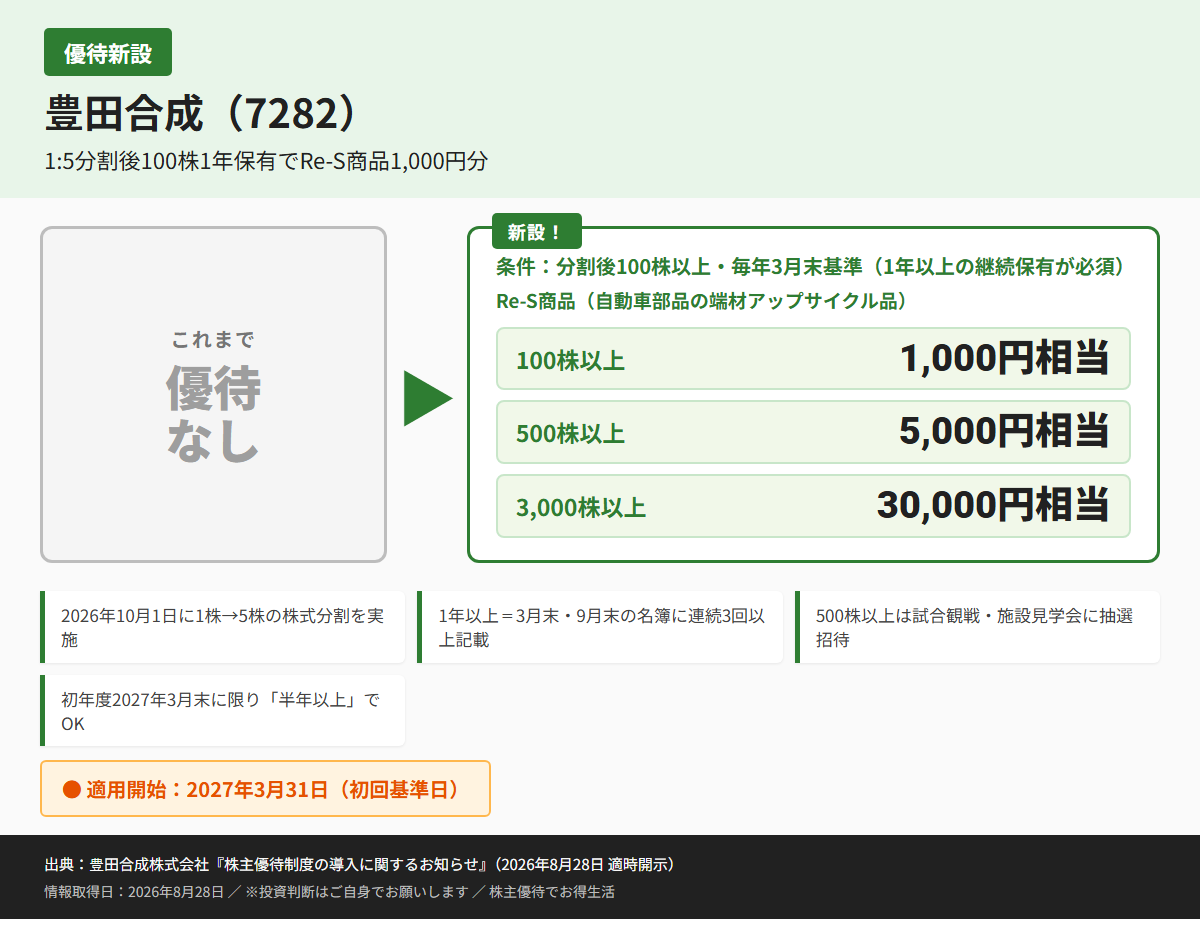Screen dimensions: 1200x936
Task: Select the 3,000株以上 30,000円相当 row
Action: (x=813, y=506)
